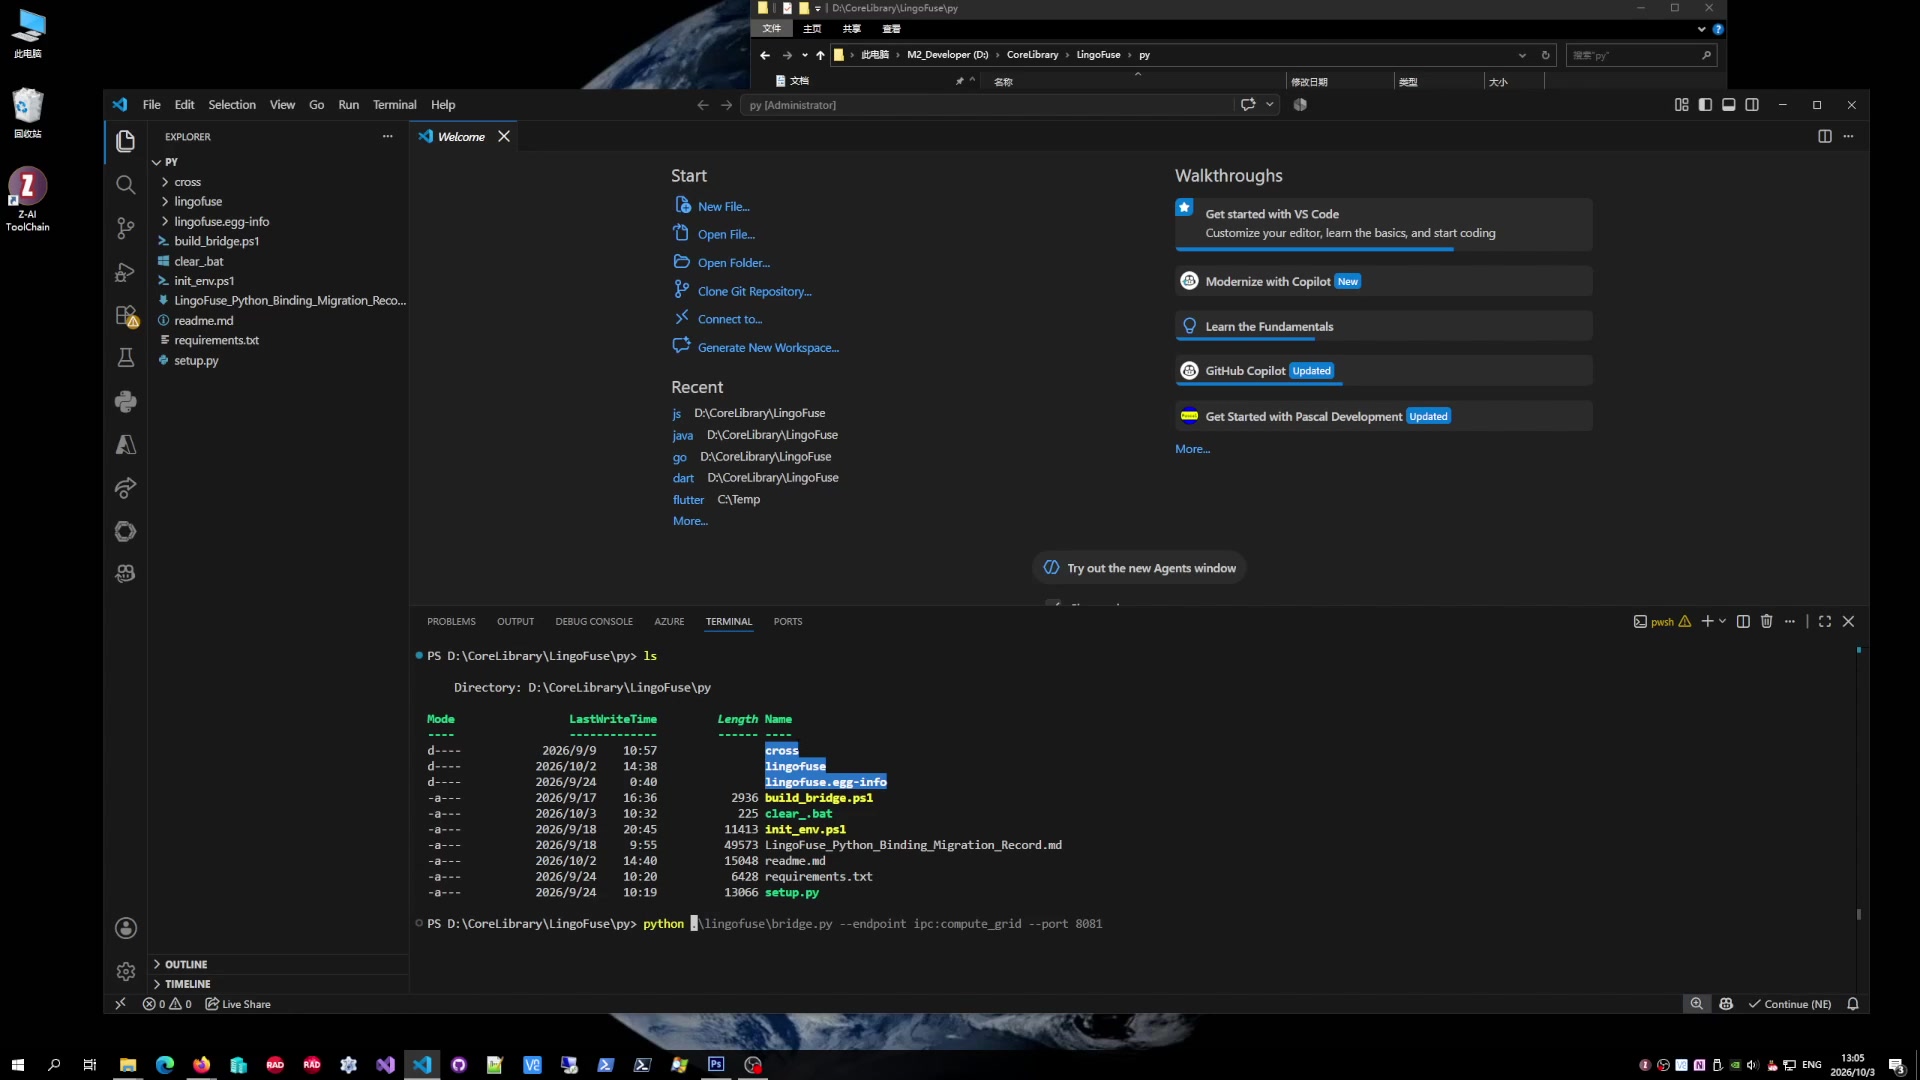Open the Accounts icon in activity bar
The width and height of the screenshot is (1920, 1080).
[x=125, y=928]
